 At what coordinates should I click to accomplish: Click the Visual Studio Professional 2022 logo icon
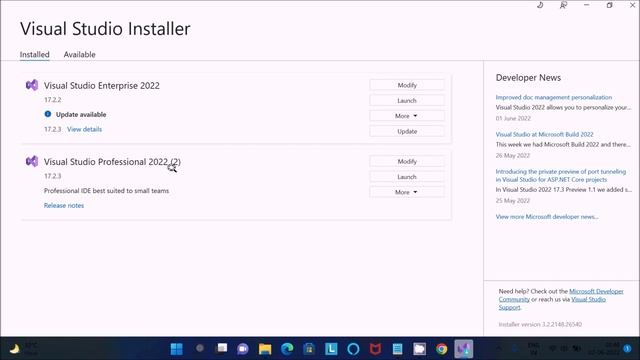pyautogui.click(x=32, y=161)
